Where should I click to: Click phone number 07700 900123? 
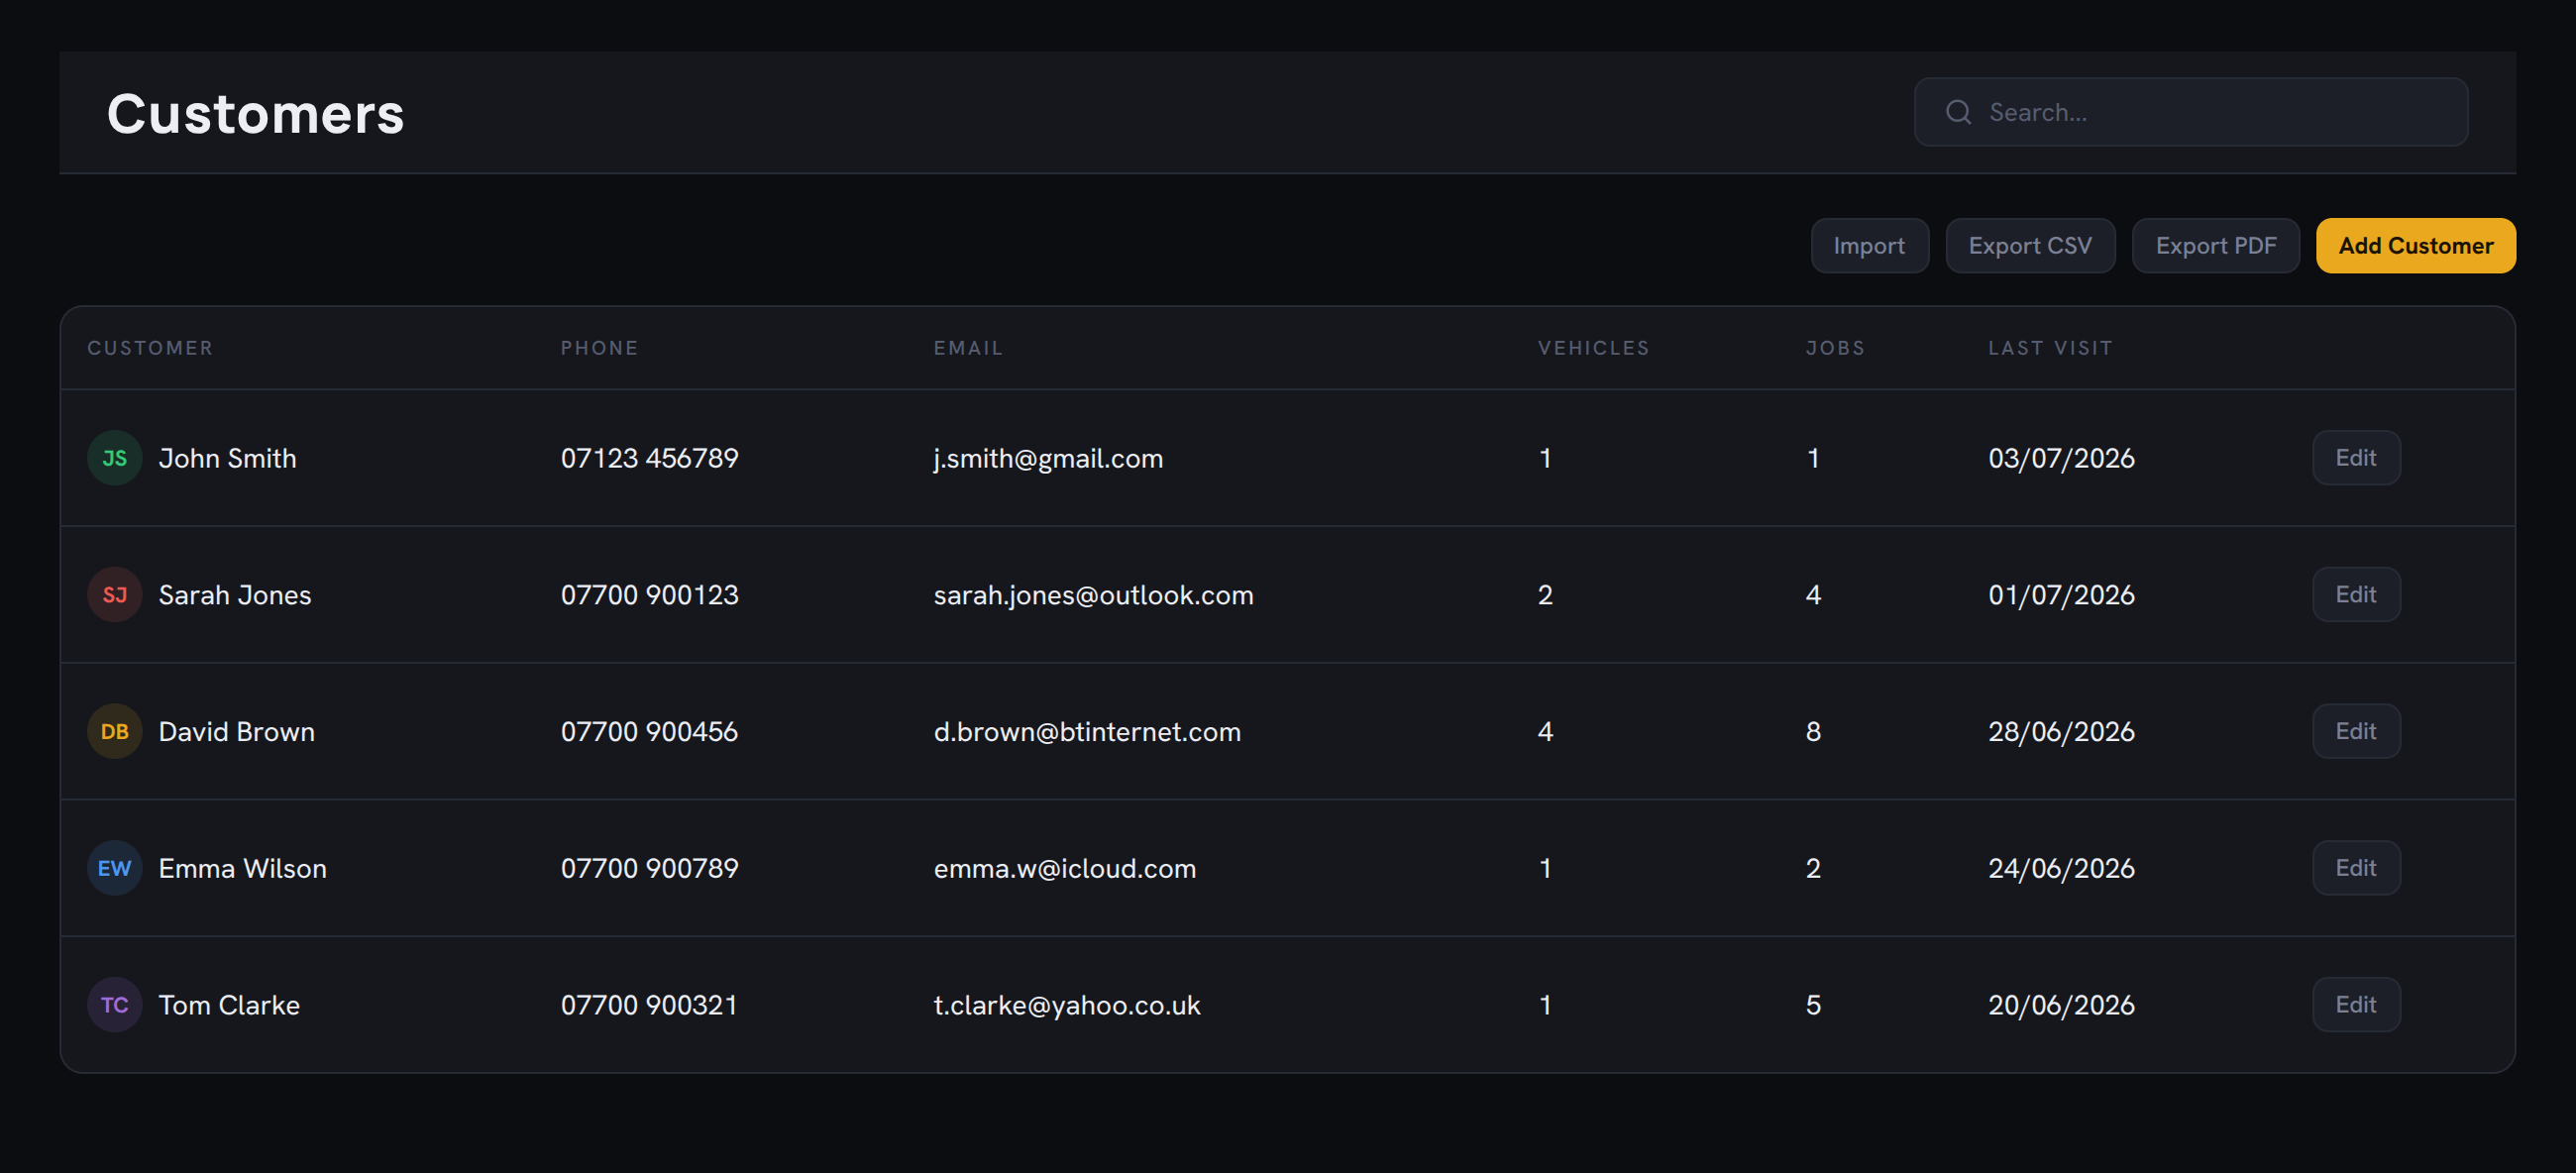pos(649,595)
